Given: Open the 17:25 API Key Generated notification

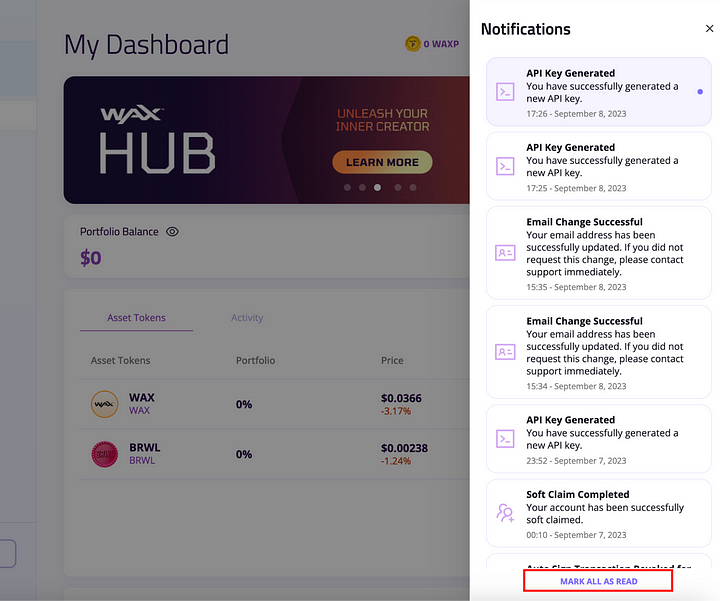Looking at the screenshot, I should coord(599,166).
